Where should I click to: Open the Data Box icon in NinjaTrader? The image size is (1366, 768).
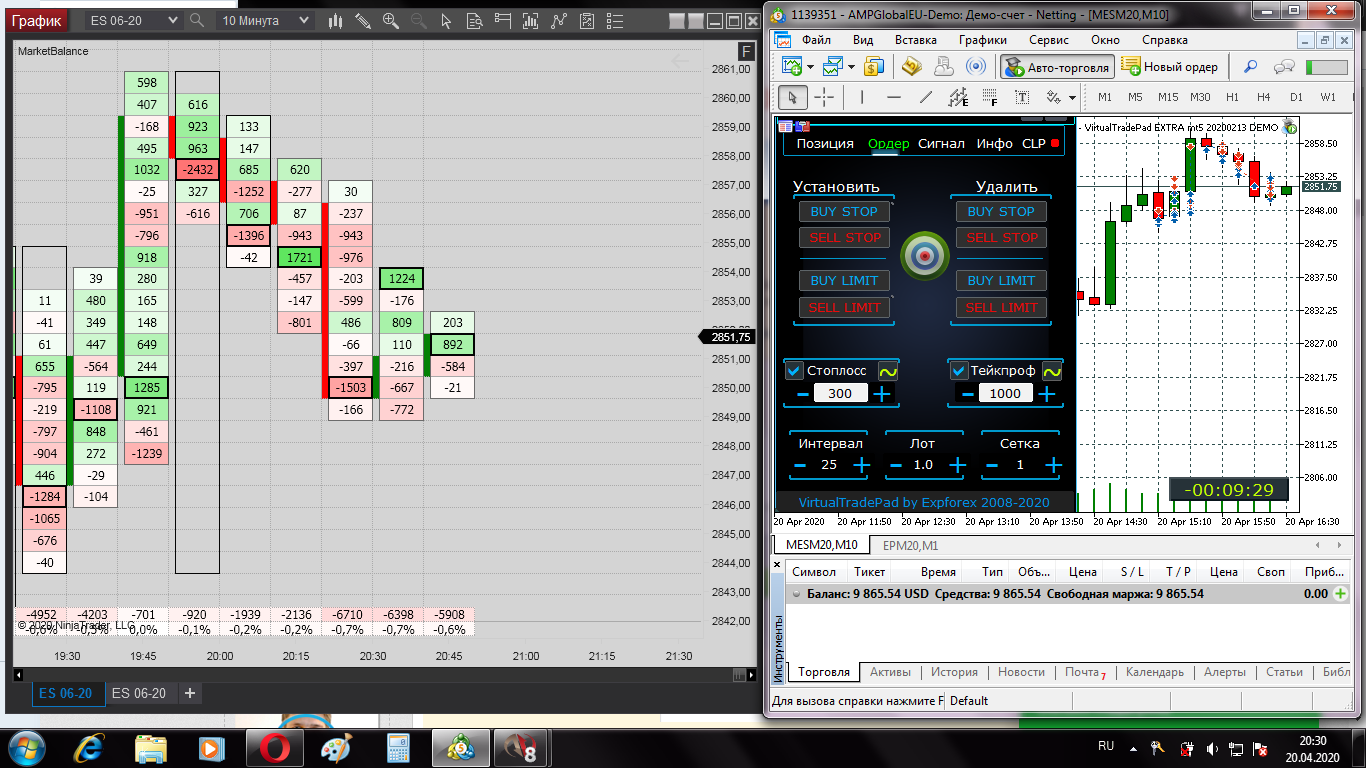(475, 20)
